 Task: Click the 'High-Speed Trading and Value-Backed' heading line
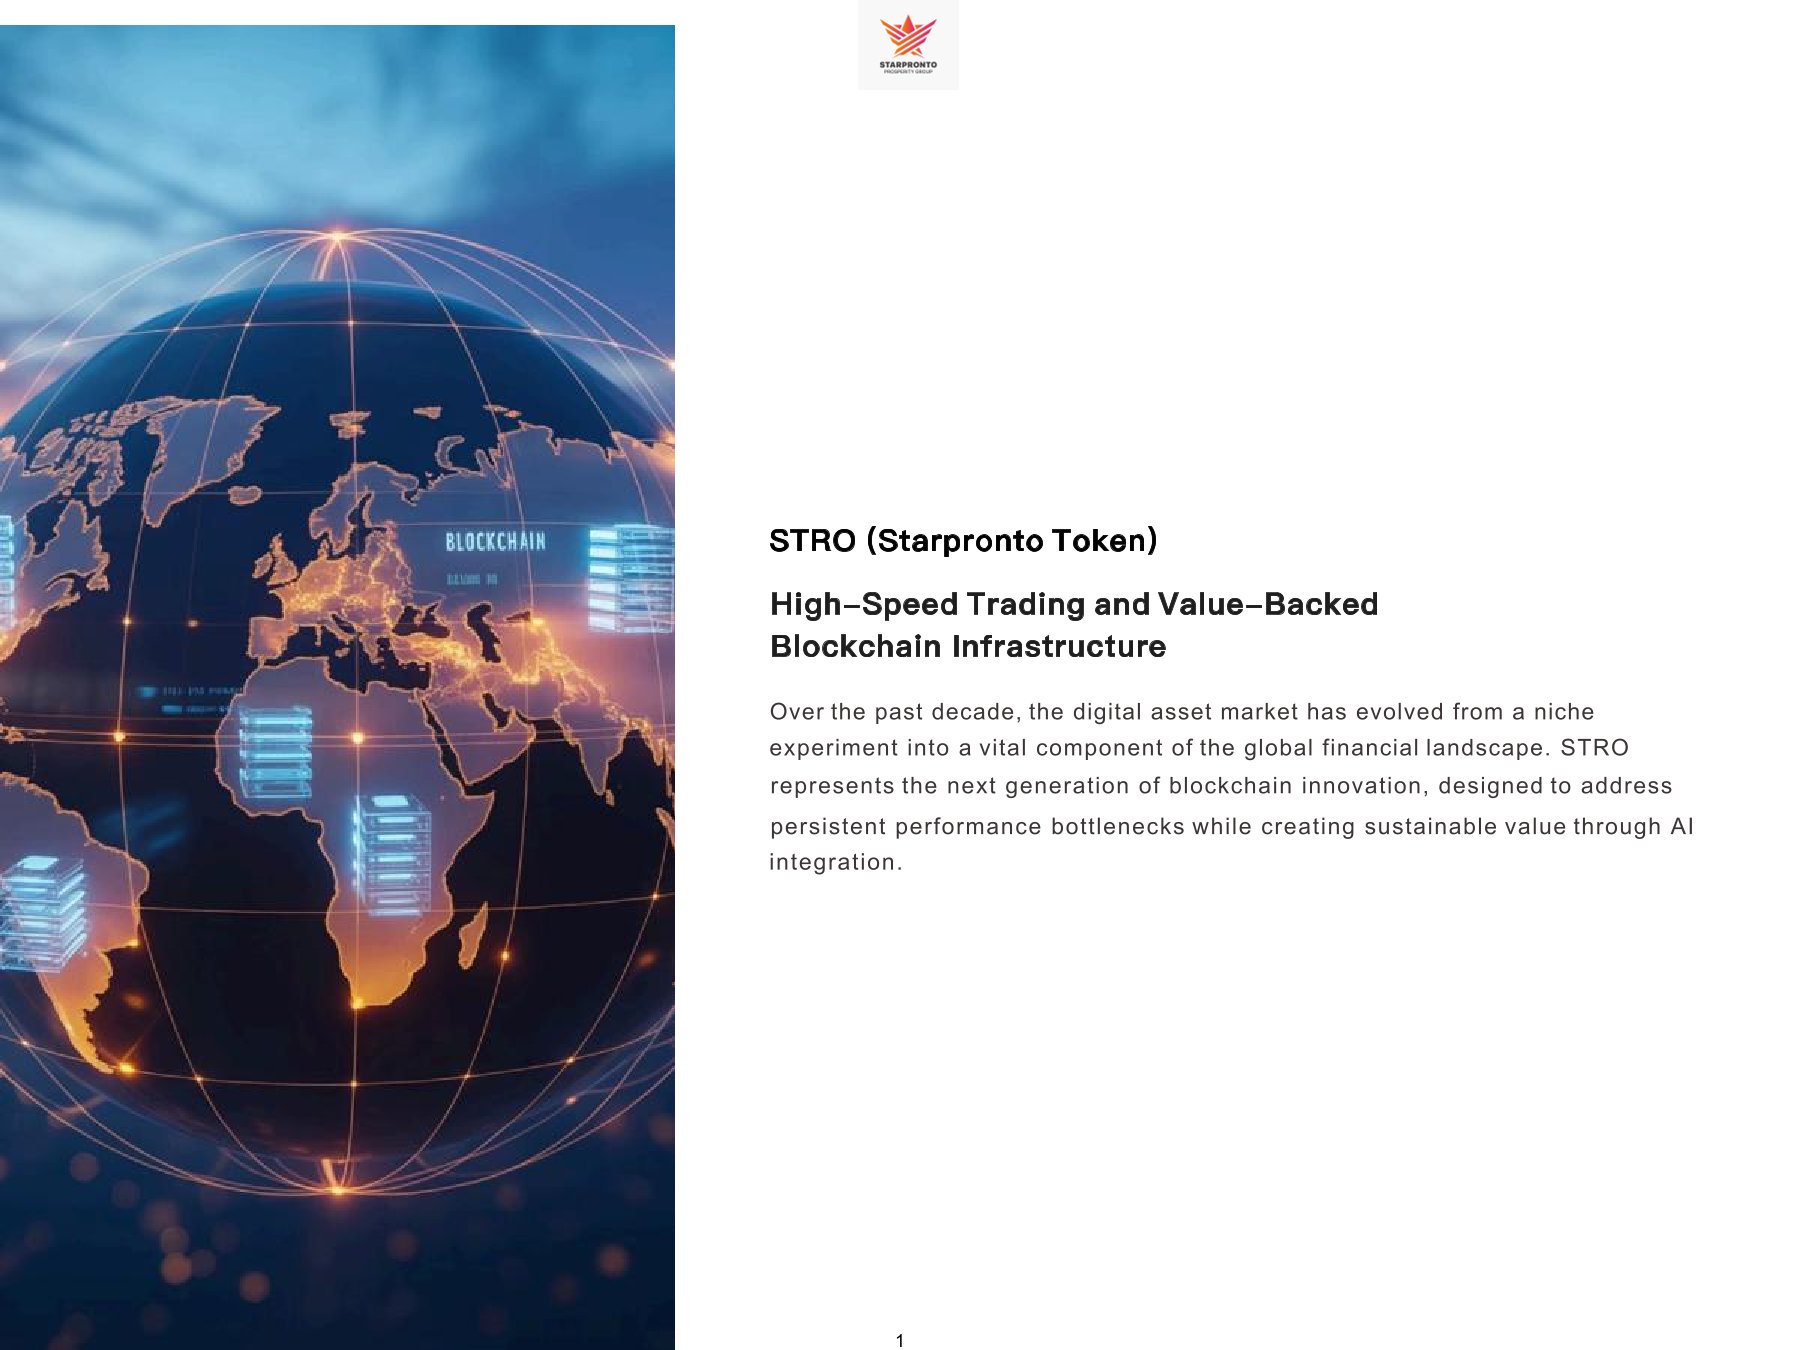(1073, 604)
